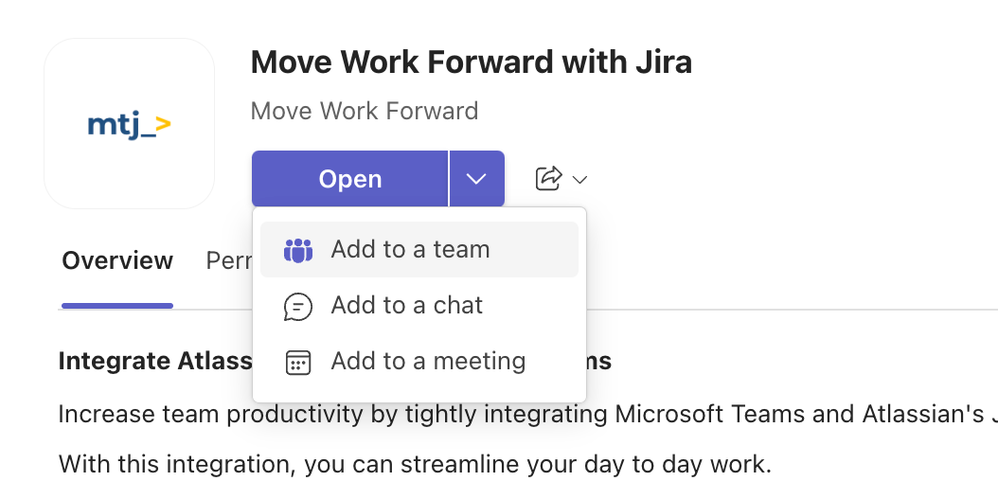Image resolution: width=998 pixels, height=481 pixels.
Task: Switch to the Overview tab
Action: pos(117,261)
